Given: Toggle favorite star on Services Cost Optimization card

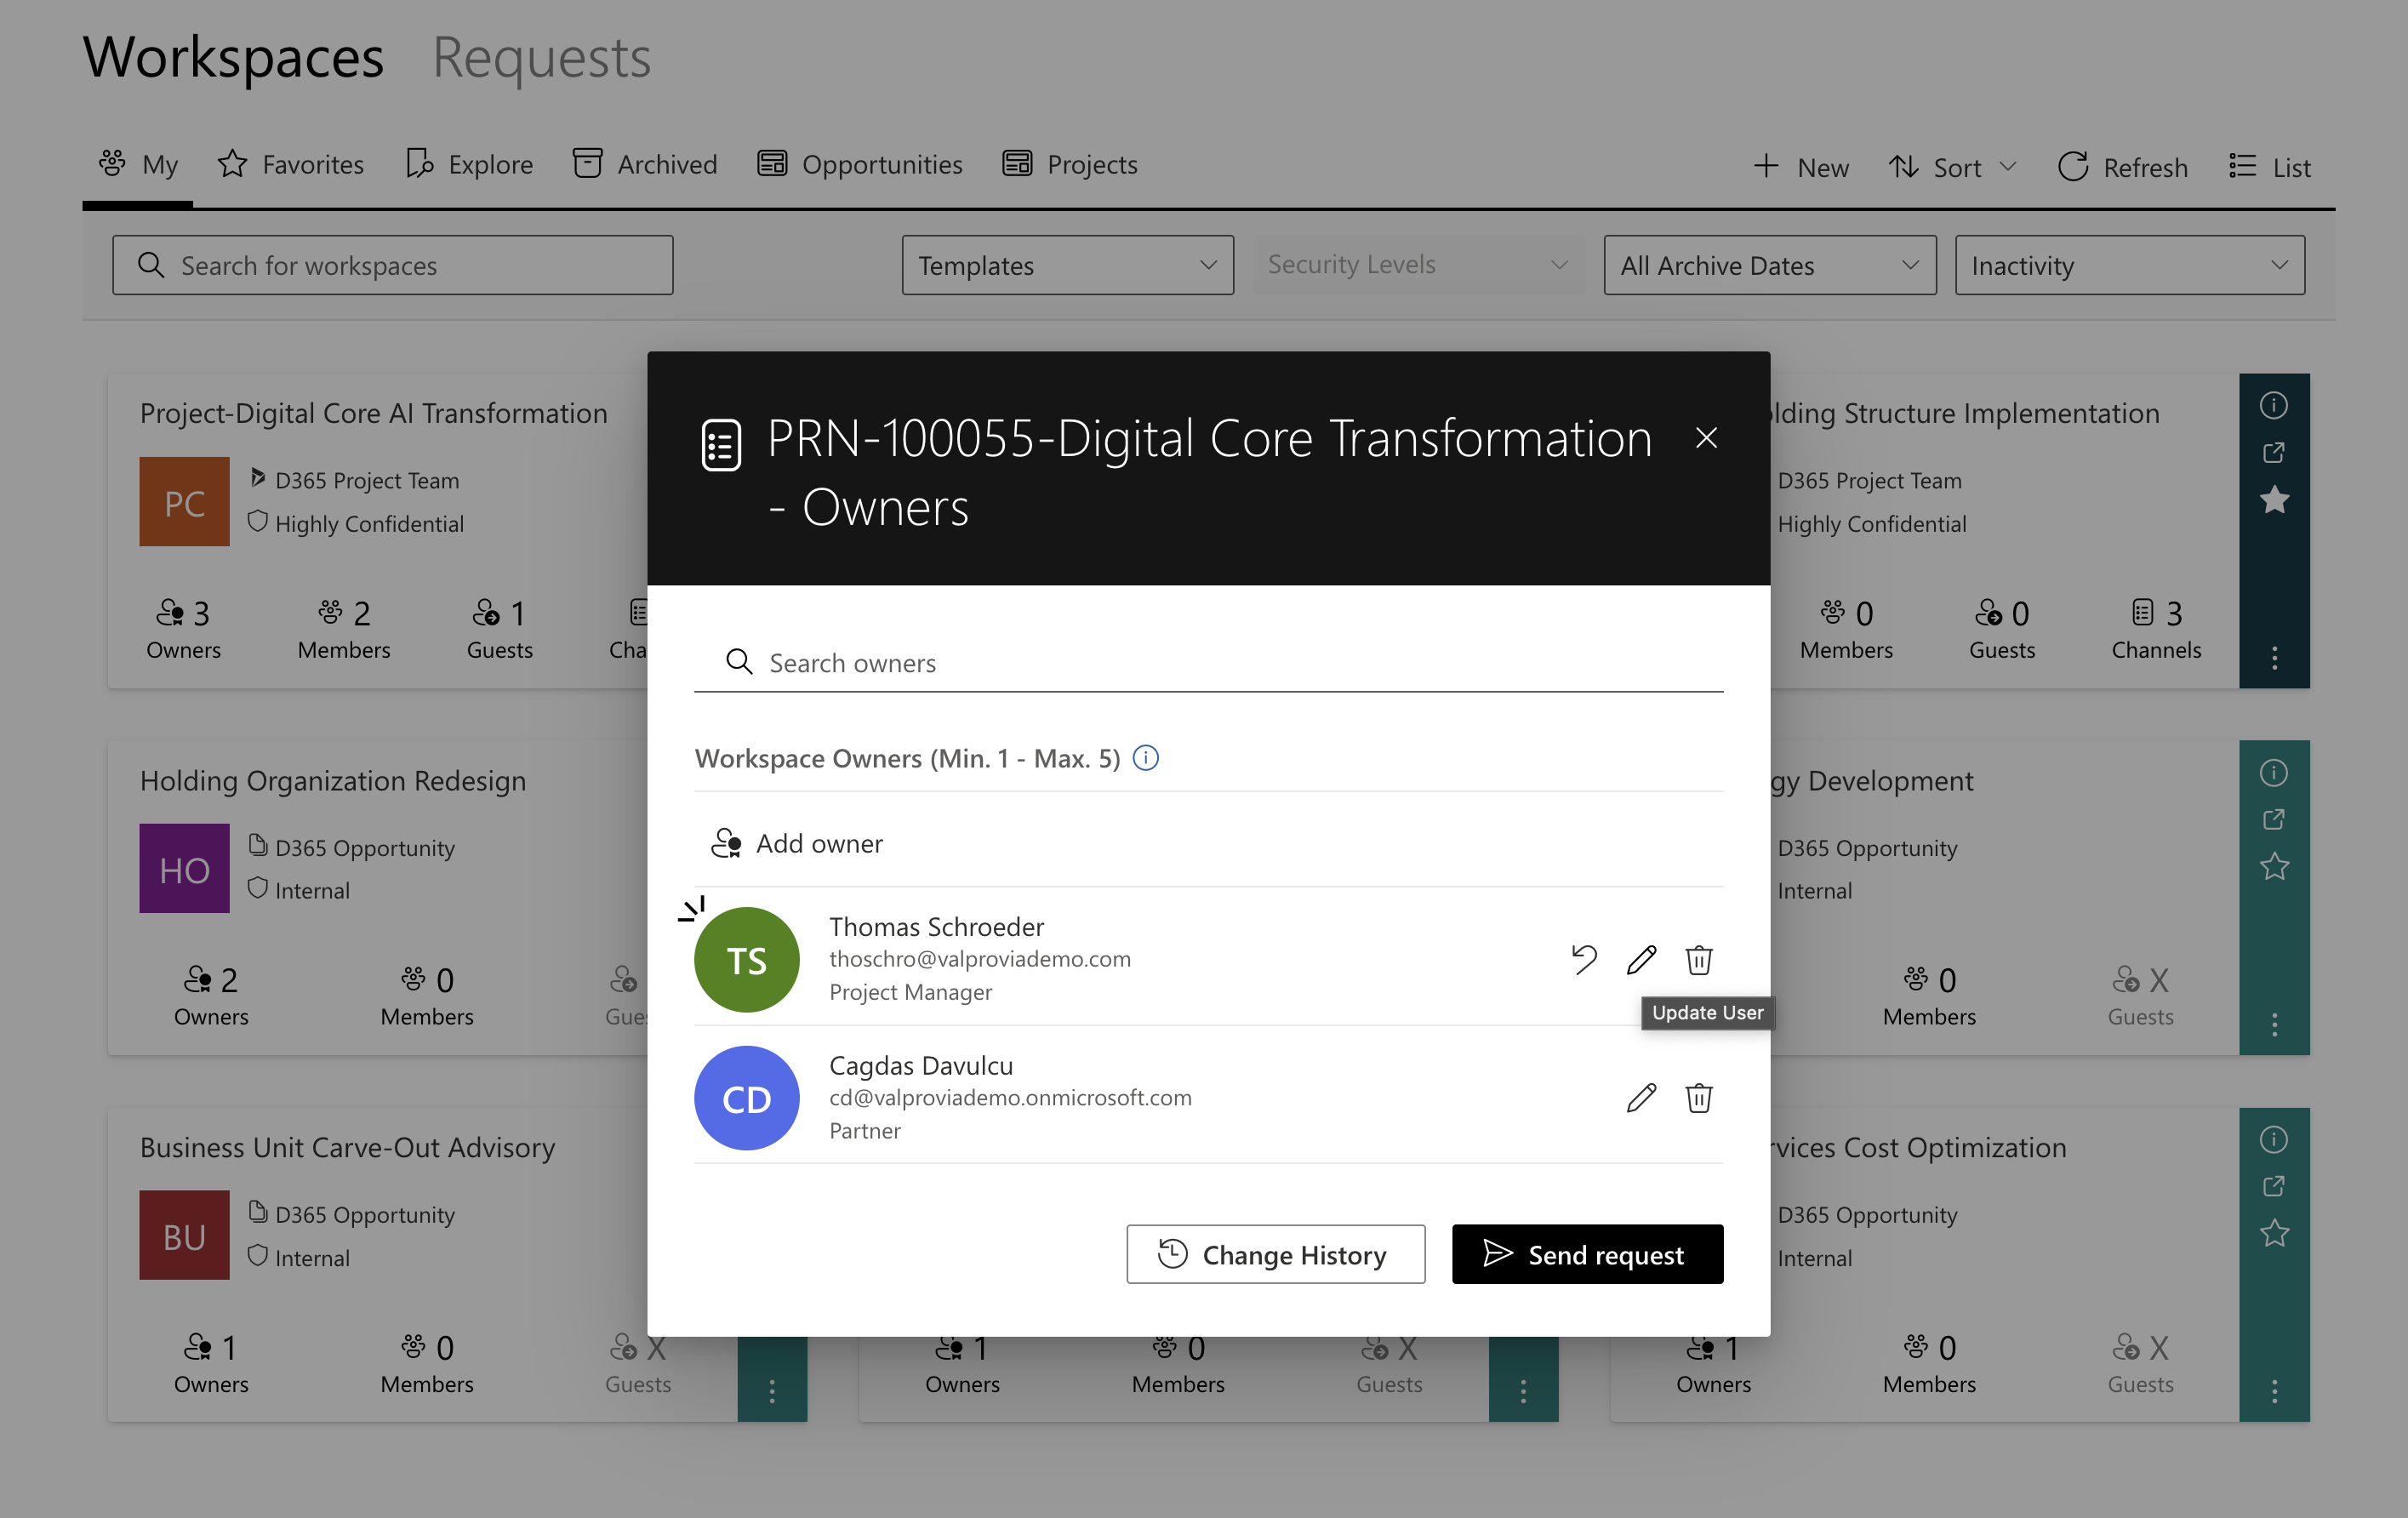Looking at the screenshot, I should [2274, 1233].
